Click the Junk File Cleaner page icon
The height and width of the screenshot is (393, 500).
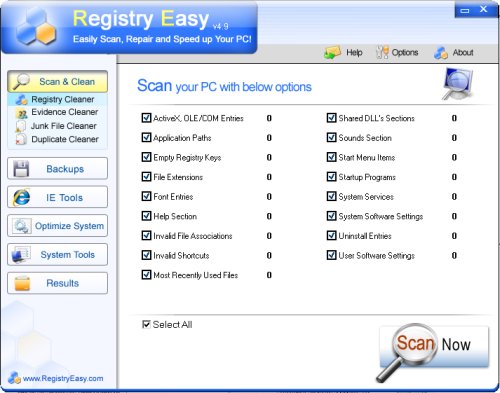(x=21, y=126)
